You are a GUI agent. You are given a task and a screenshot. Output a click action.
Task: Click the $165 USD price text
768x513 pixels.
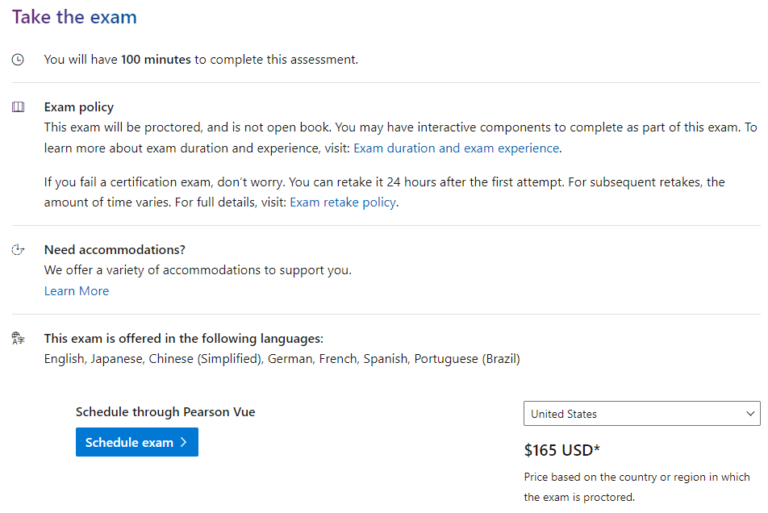click(x=561, y=450)
